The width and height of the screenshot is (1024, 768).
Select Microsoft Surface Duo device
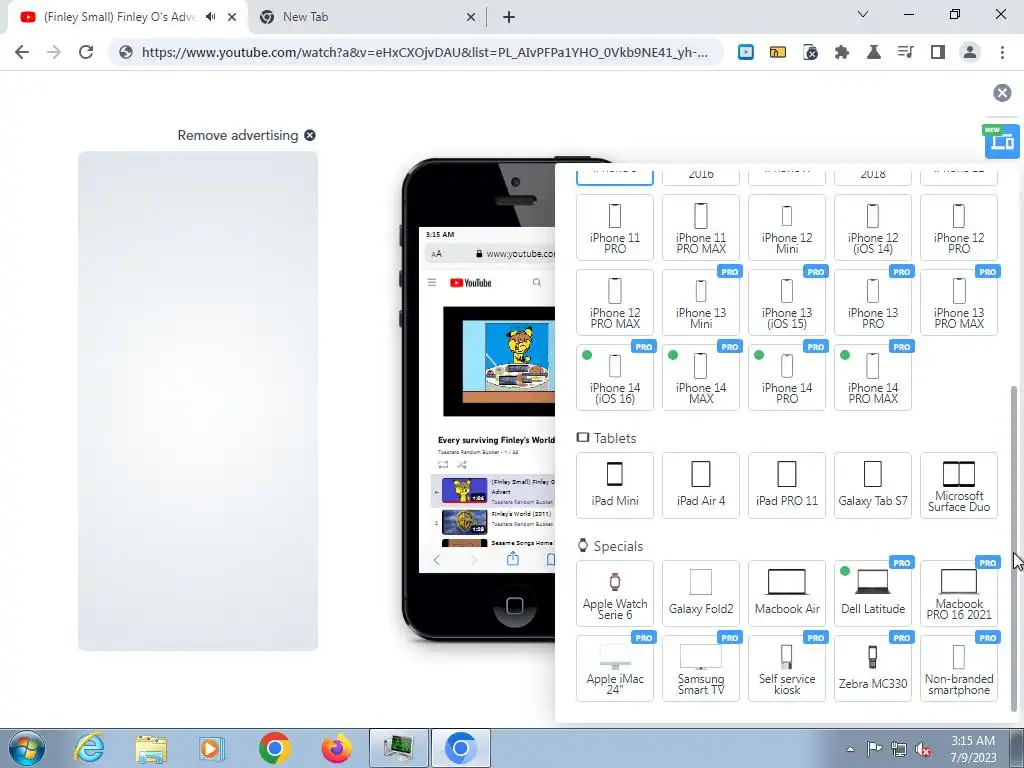click(959, 485)
